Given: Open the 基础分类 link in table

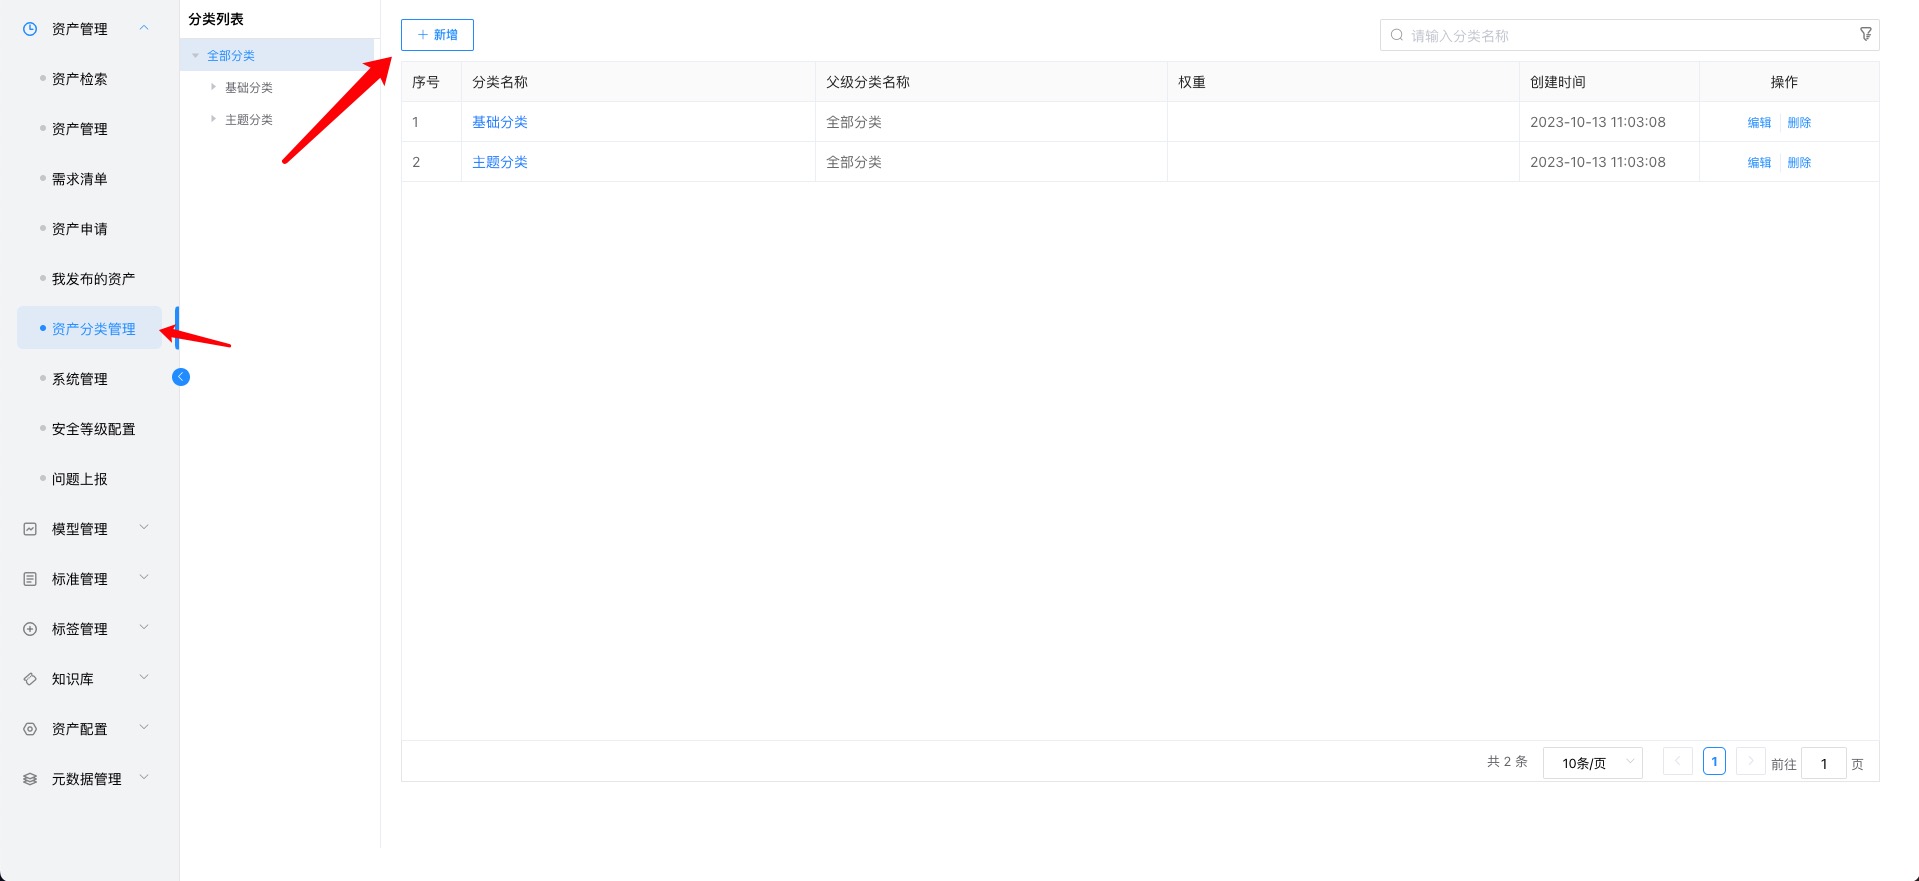Looking at the screenshot, I should pos(500,122).
